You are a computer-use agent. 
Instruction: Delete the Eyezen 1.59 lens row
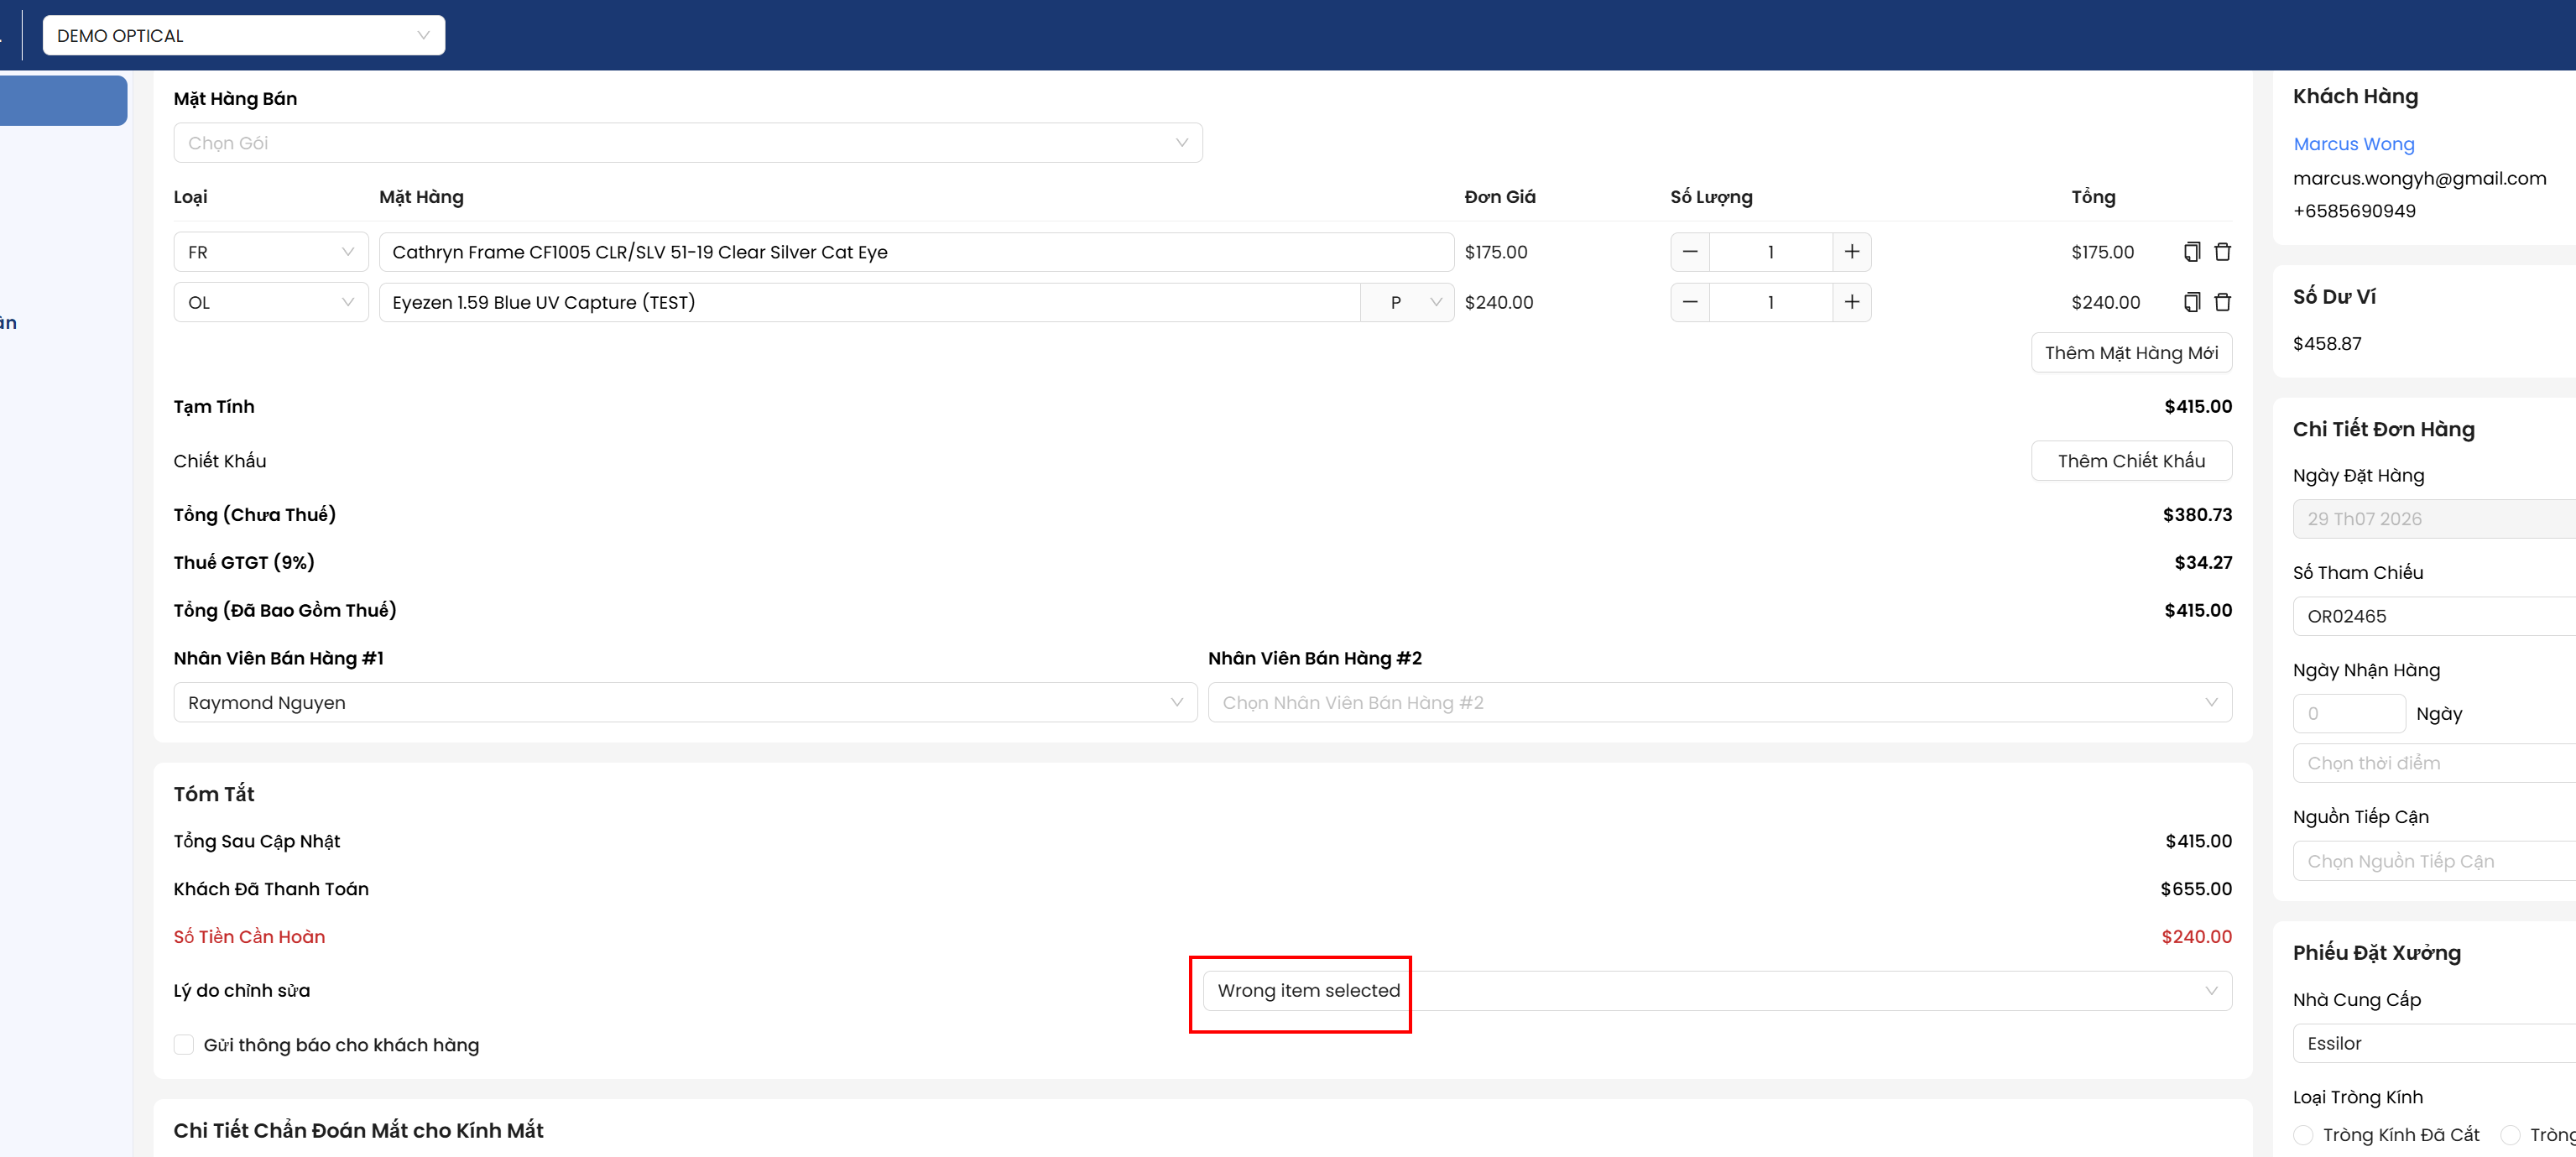(2222, 302)
